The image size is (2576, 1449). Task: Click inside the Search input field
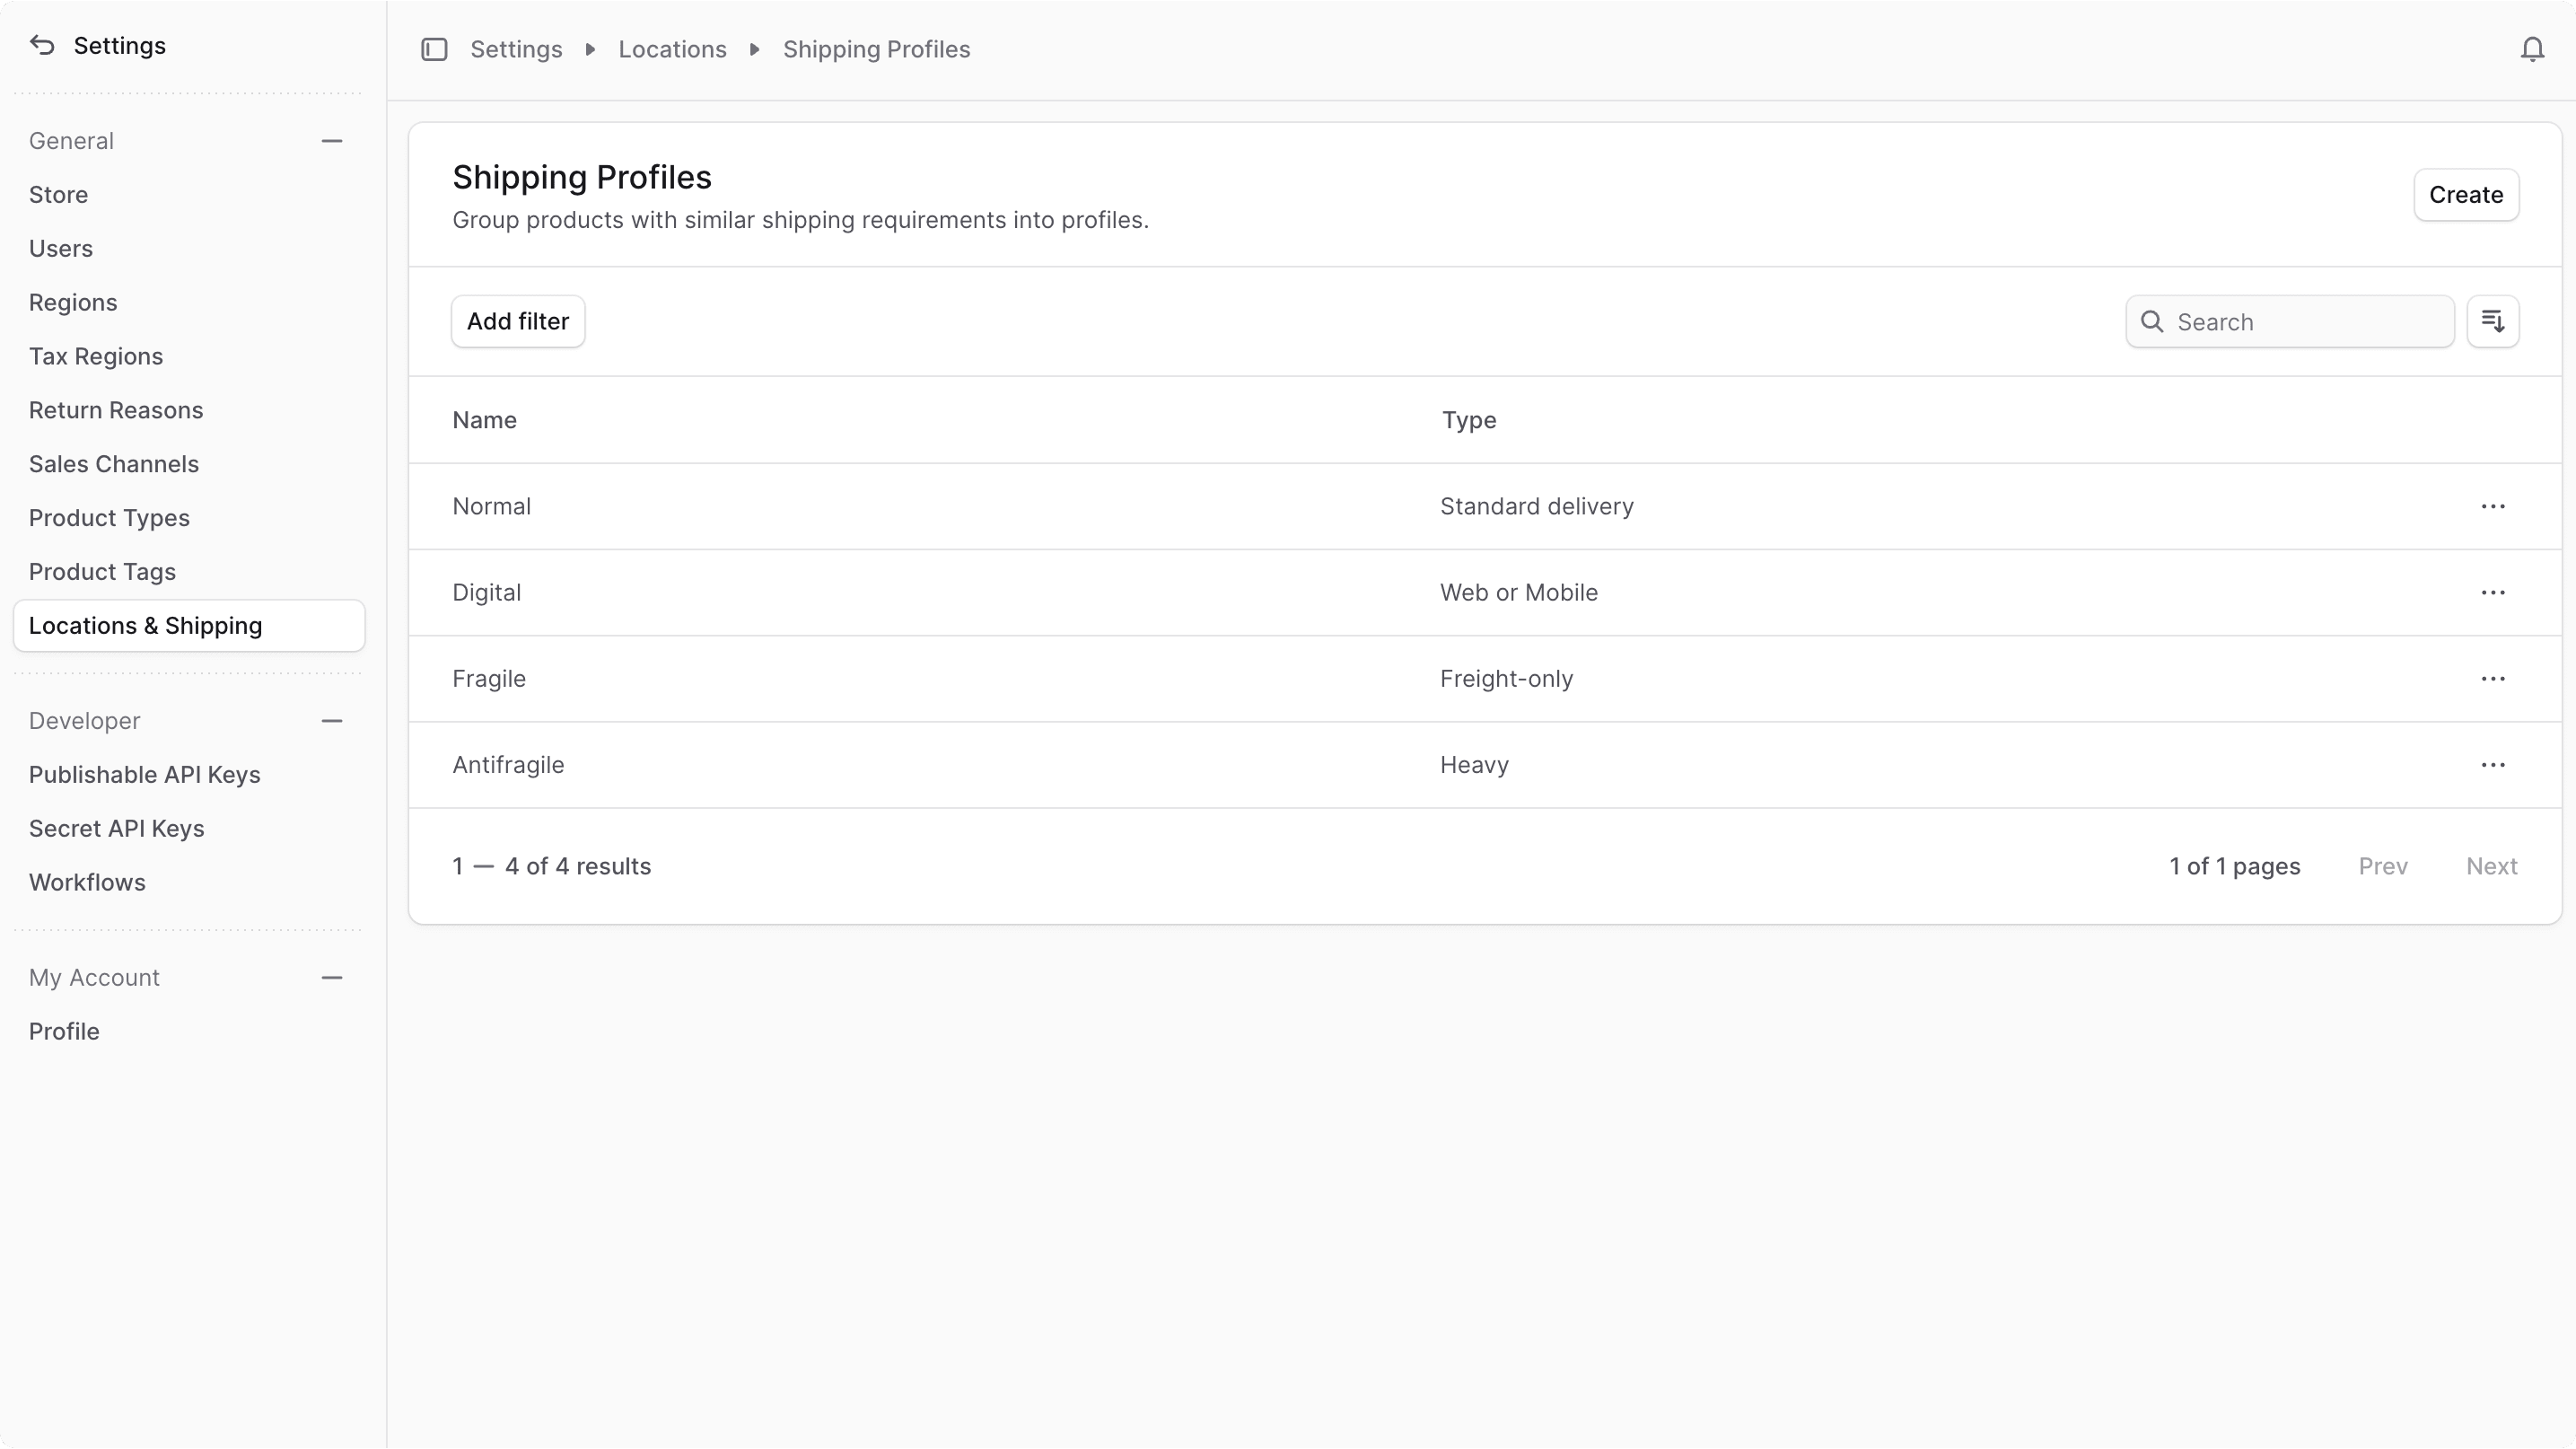point(2290,321)
